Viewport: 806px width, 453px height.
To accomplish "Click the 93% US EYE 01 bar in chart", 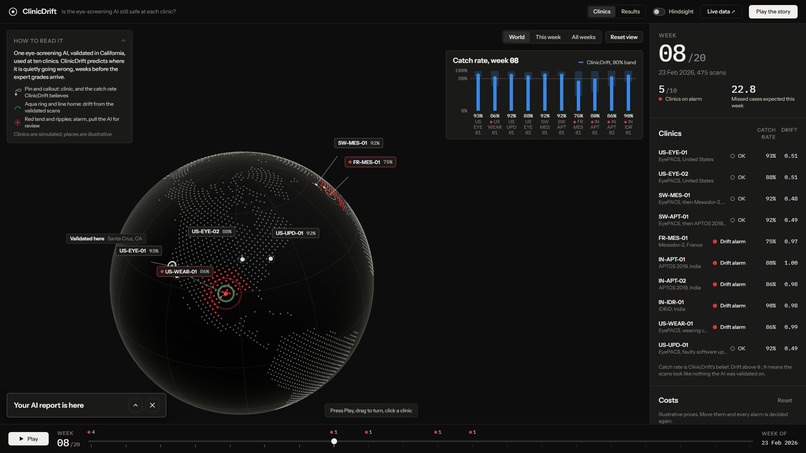I will (478, 92).
